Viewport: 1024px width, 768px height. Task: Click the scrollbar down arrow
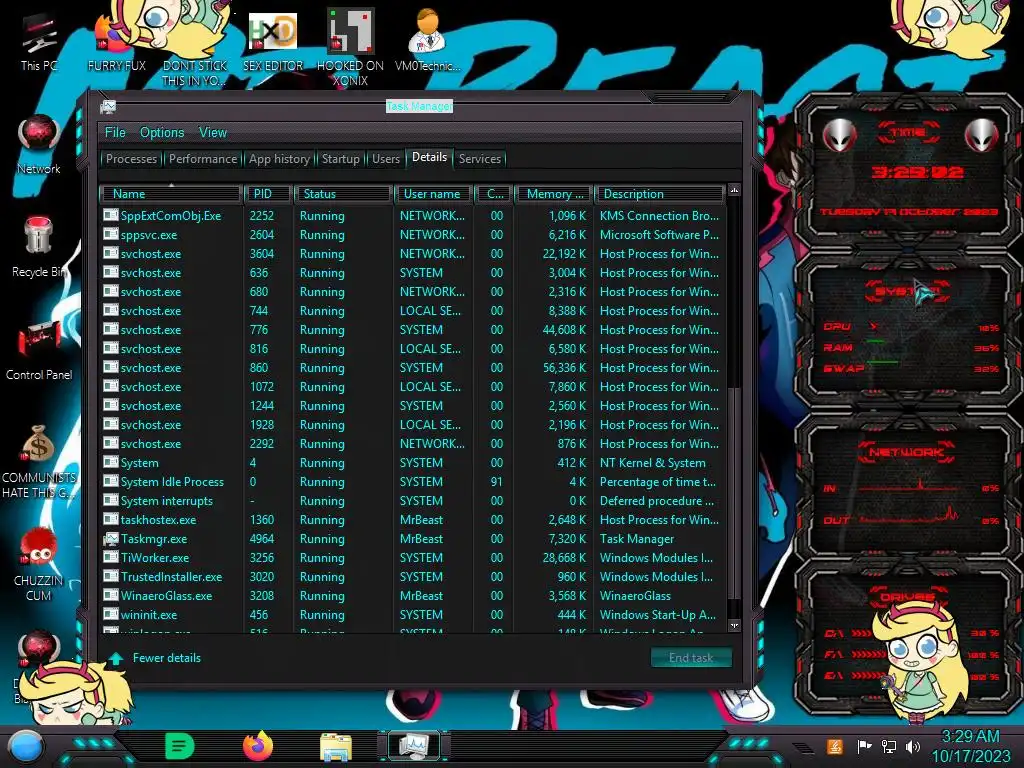(x=734, y=626)
